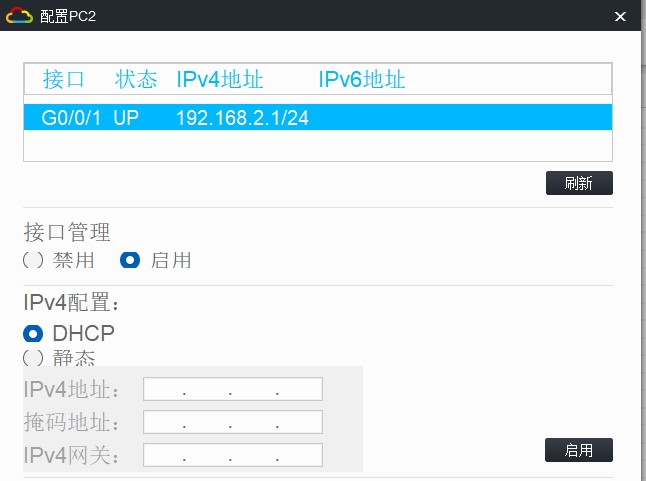This screenshot has height=481, width=646.
Task: Click the cloud logo icon in title bar
Action: click(x=19, y=16)
